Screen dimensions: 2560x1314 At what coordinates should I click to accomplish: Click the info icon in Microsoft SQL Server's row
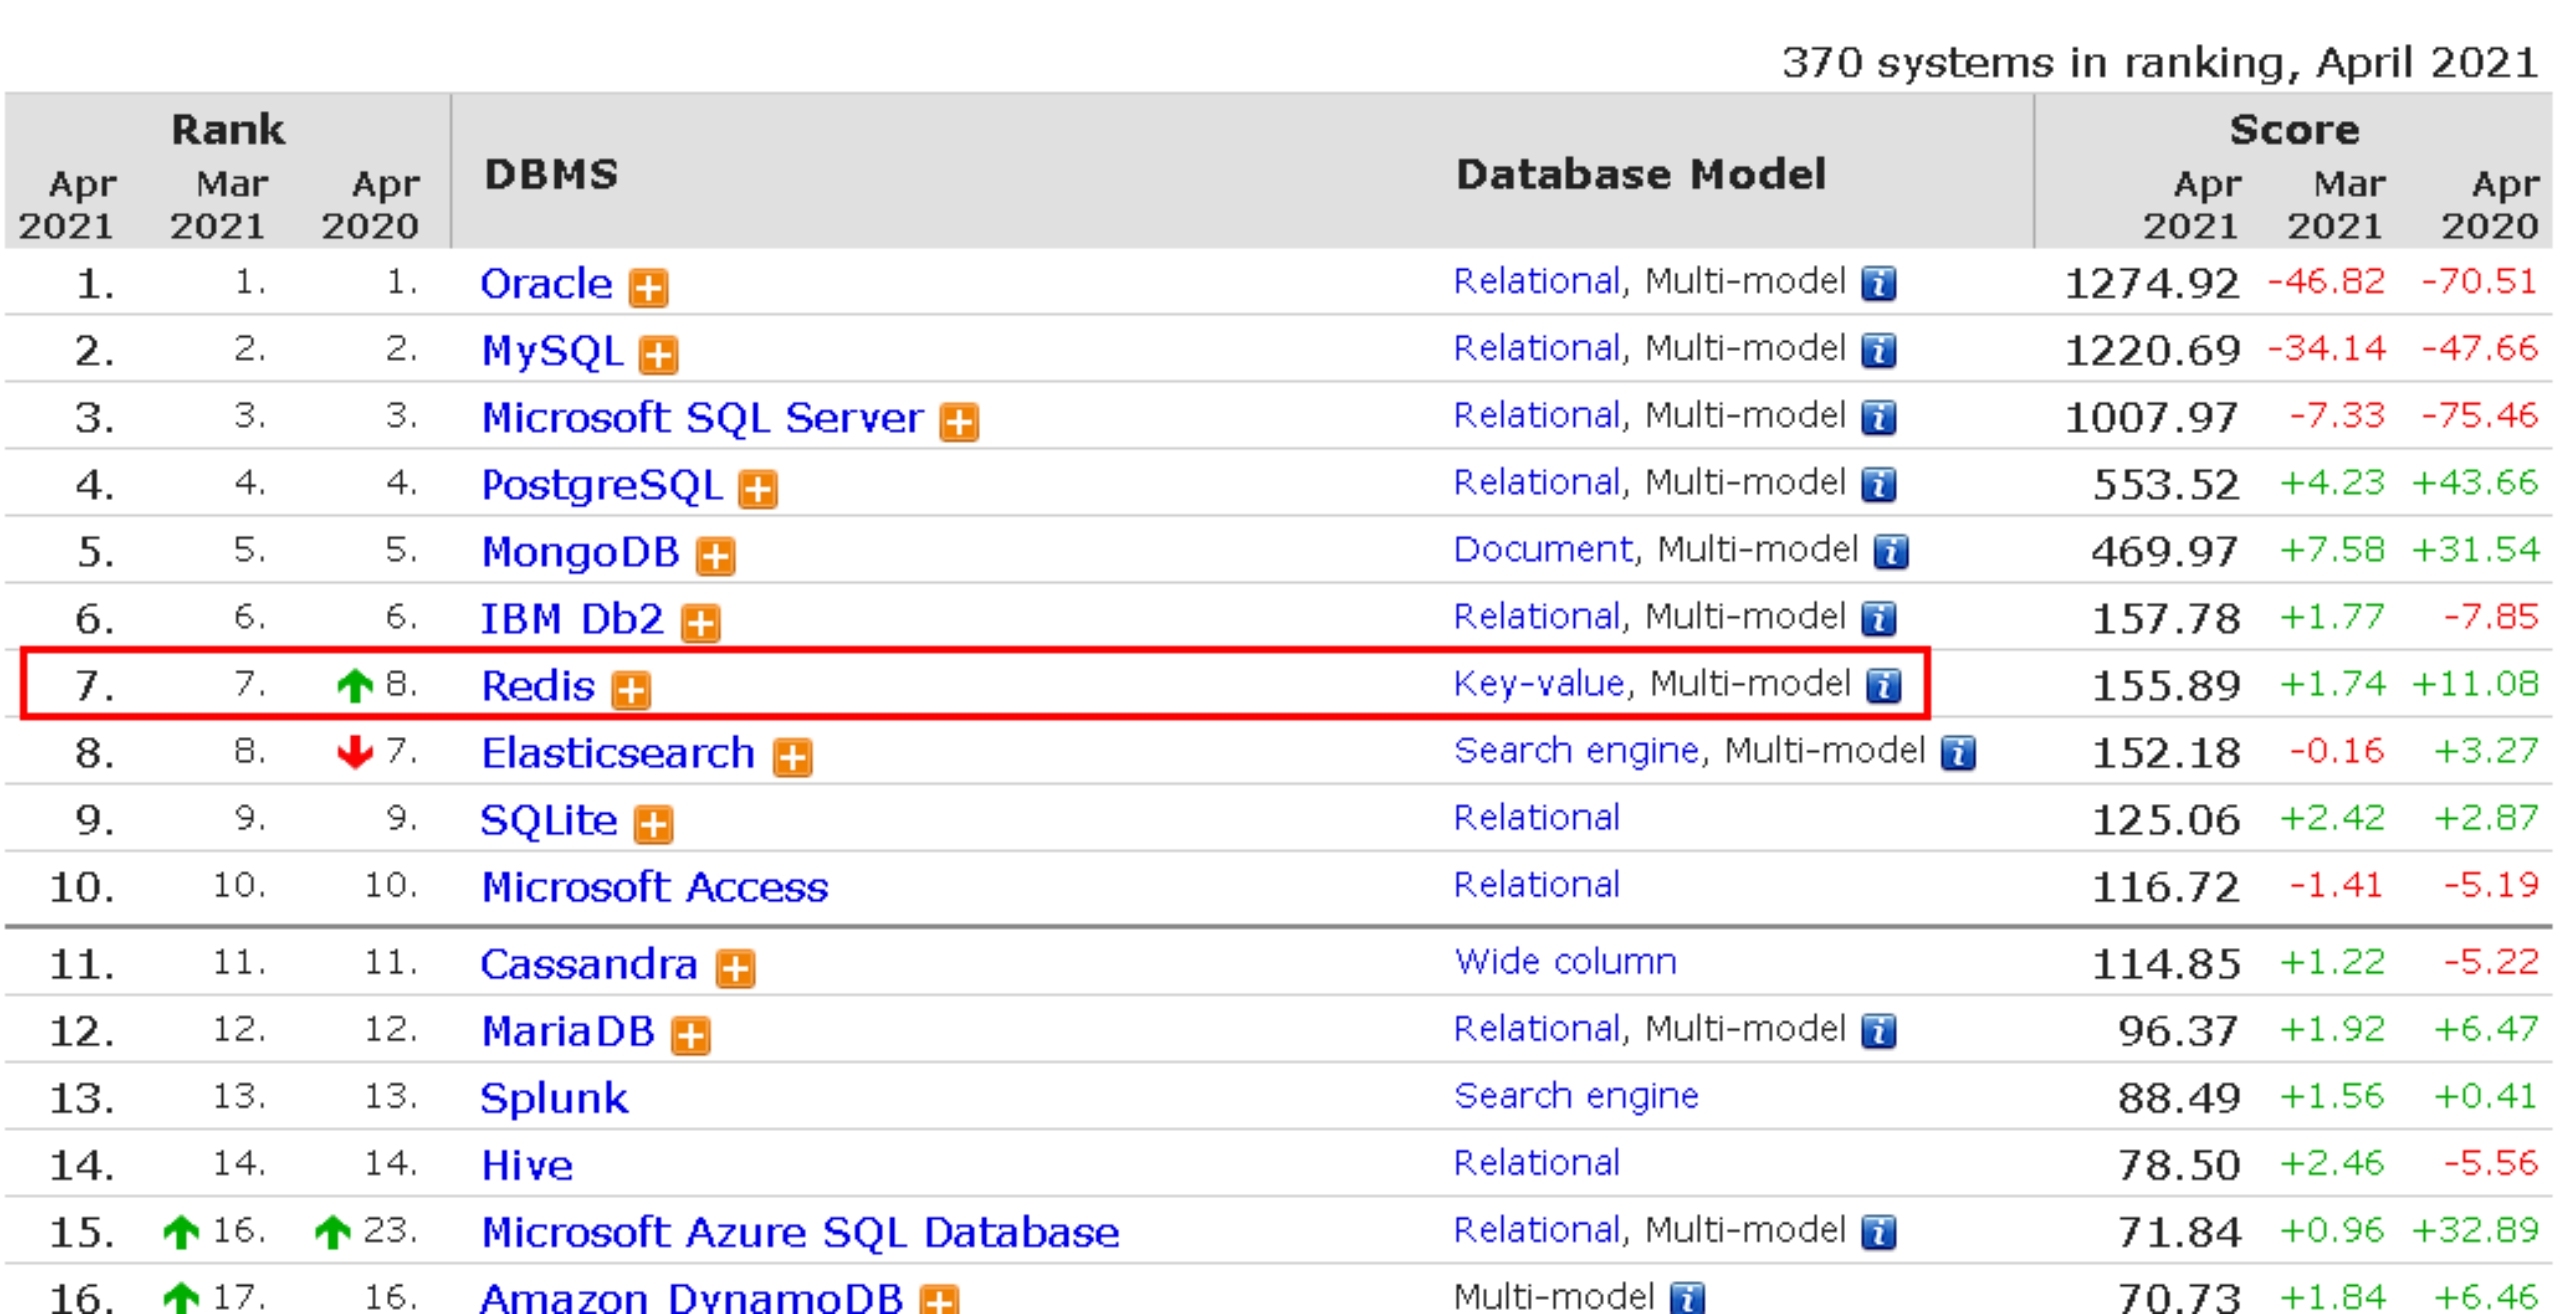pos(1879,418)
